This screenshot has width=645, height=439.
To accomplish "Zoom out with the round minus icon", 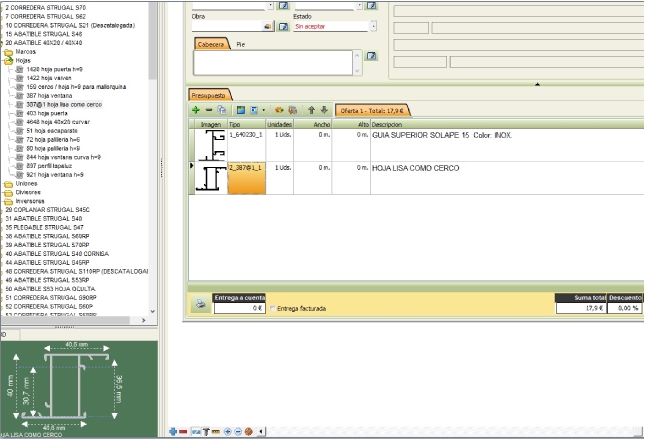I will point(238,432).
